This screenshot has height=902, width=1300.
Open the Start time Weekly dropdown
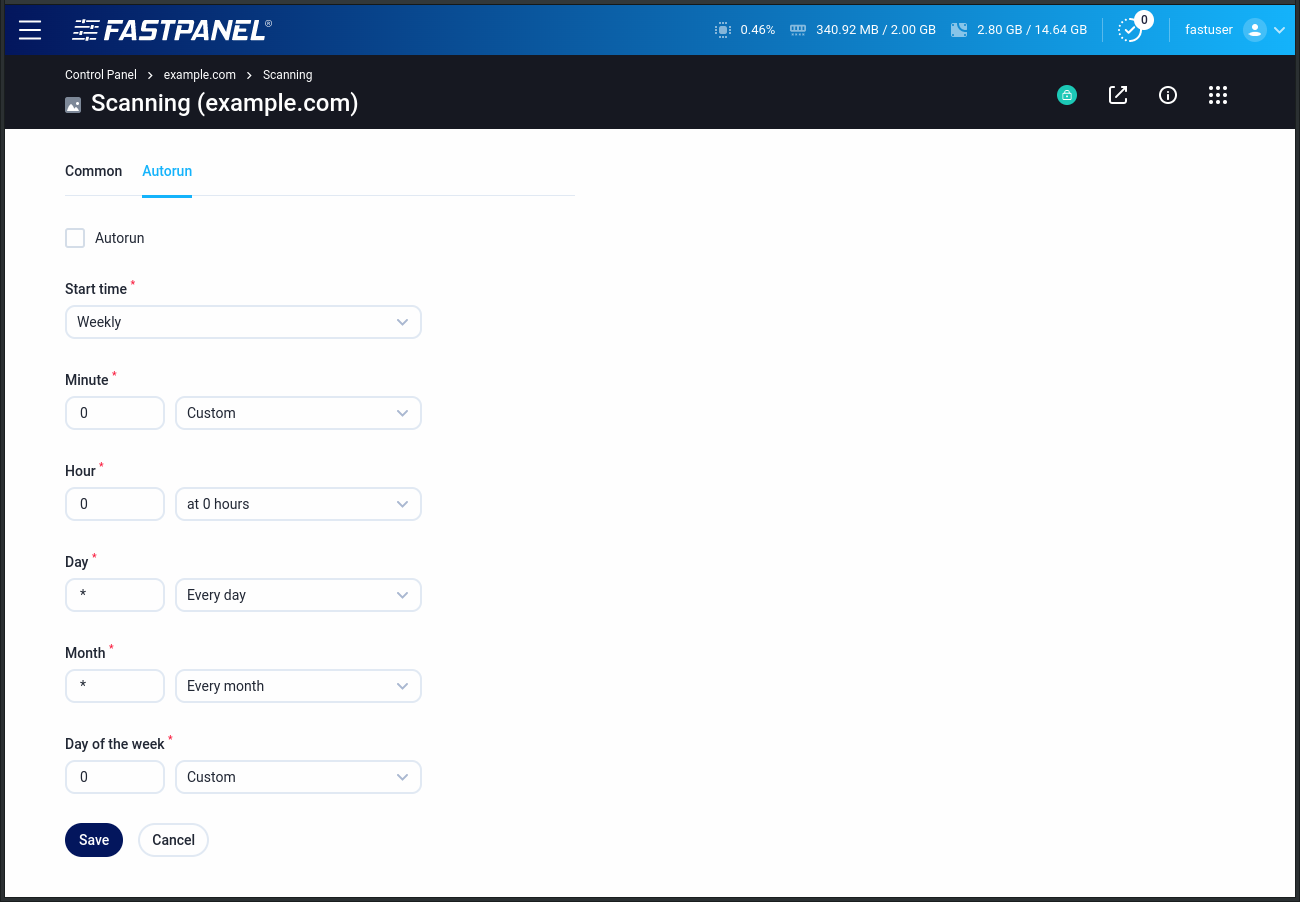tap(243, 322)
